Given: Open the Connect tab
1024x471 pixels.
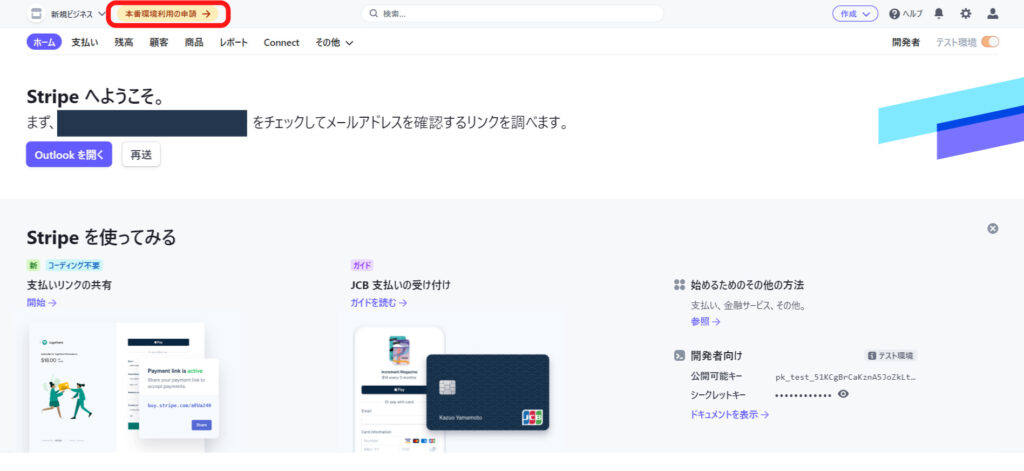Looking at the screenshot, I should click(x=281, y=42).
